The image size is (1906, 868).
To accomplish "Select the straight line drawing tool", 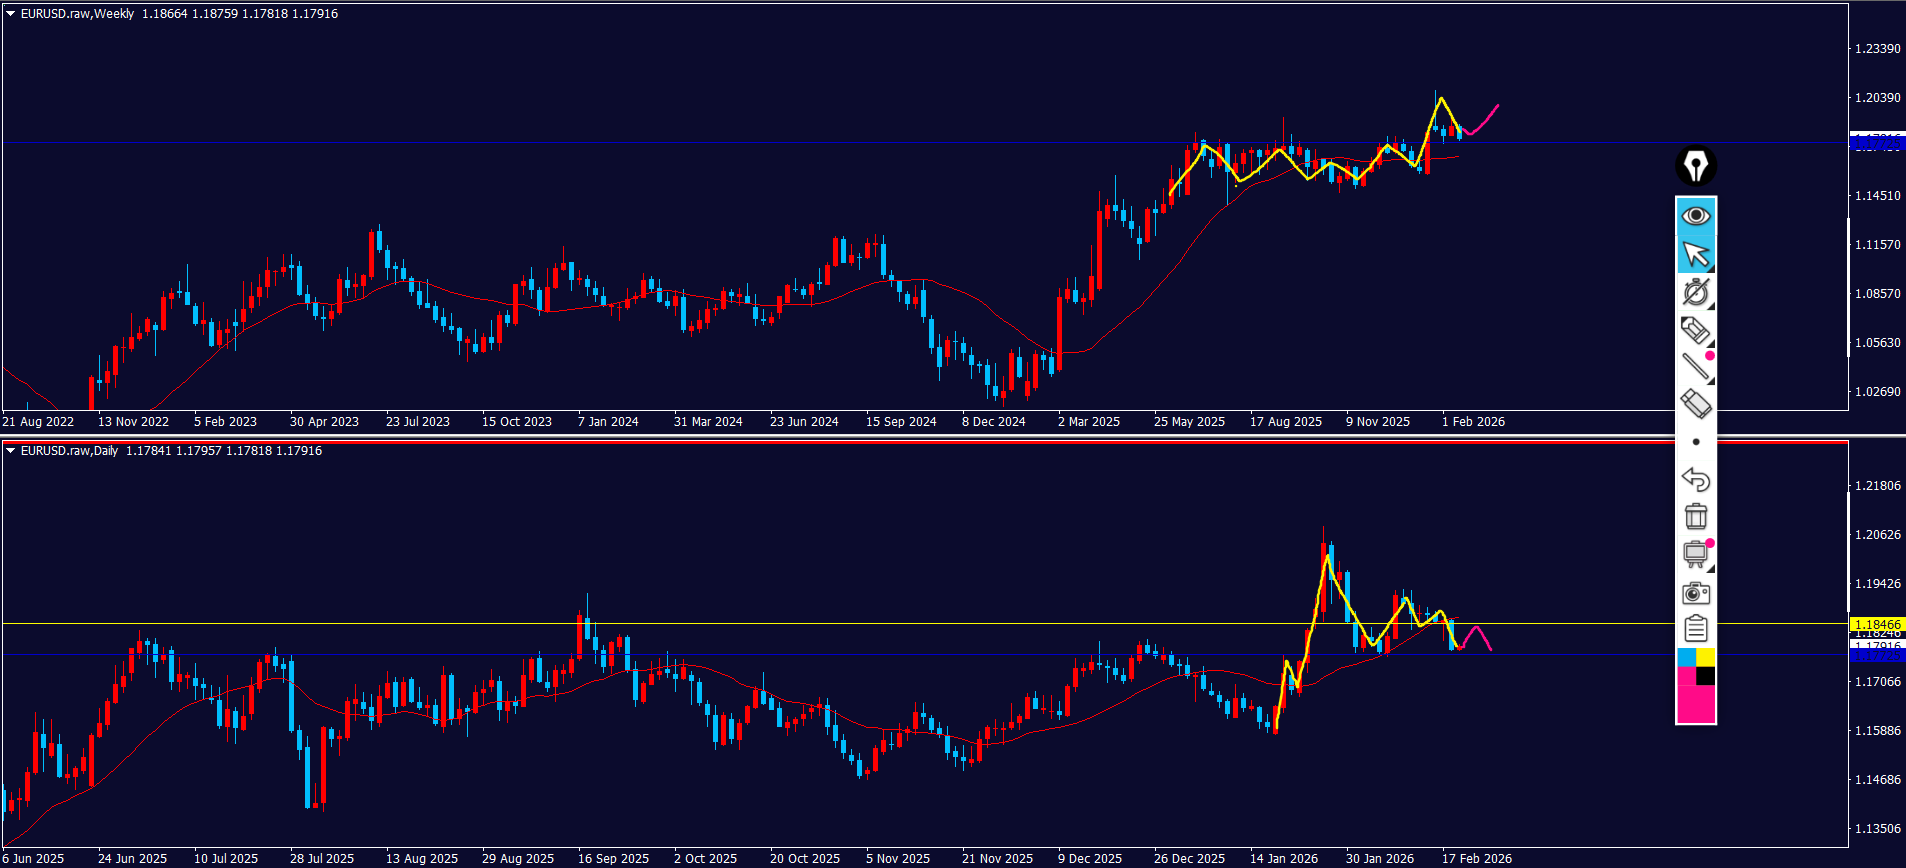I will tap(1695, 367).
